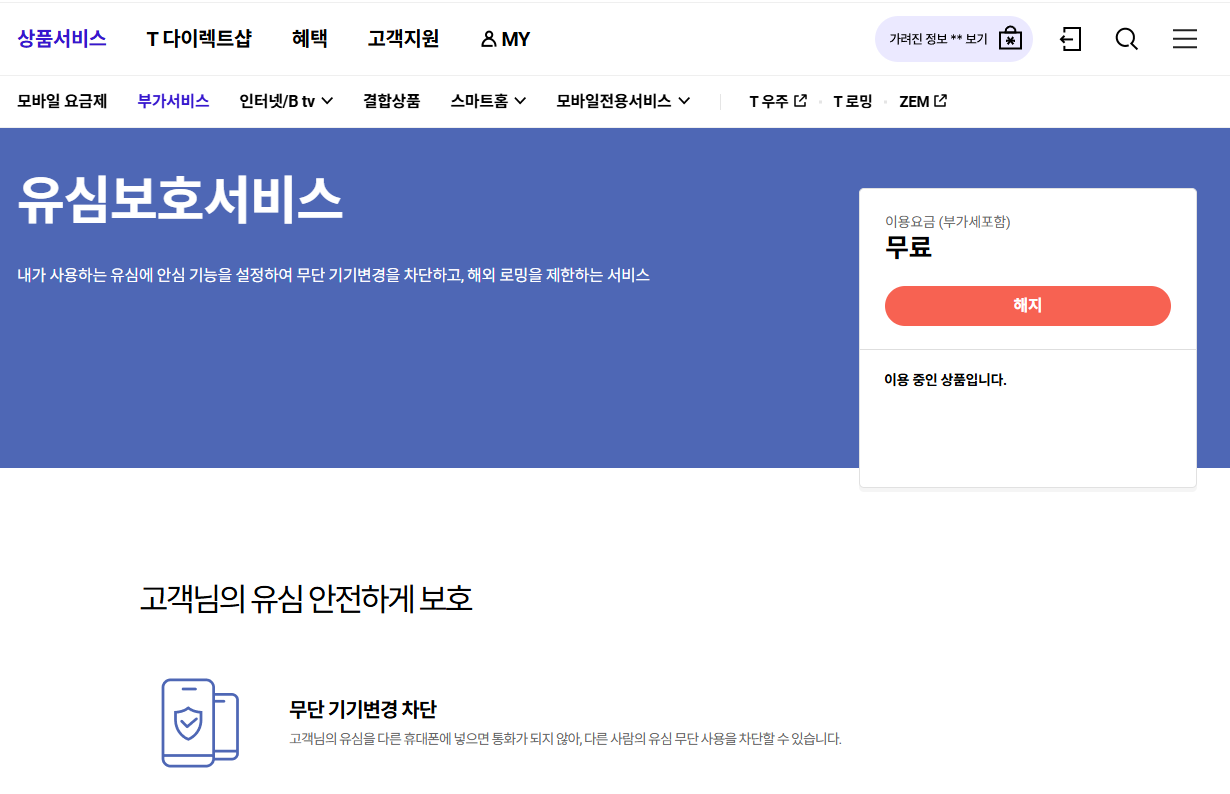Click the 해지 button to cancel service
The height and width of the screenshot is (794, 1230).
1028,306
